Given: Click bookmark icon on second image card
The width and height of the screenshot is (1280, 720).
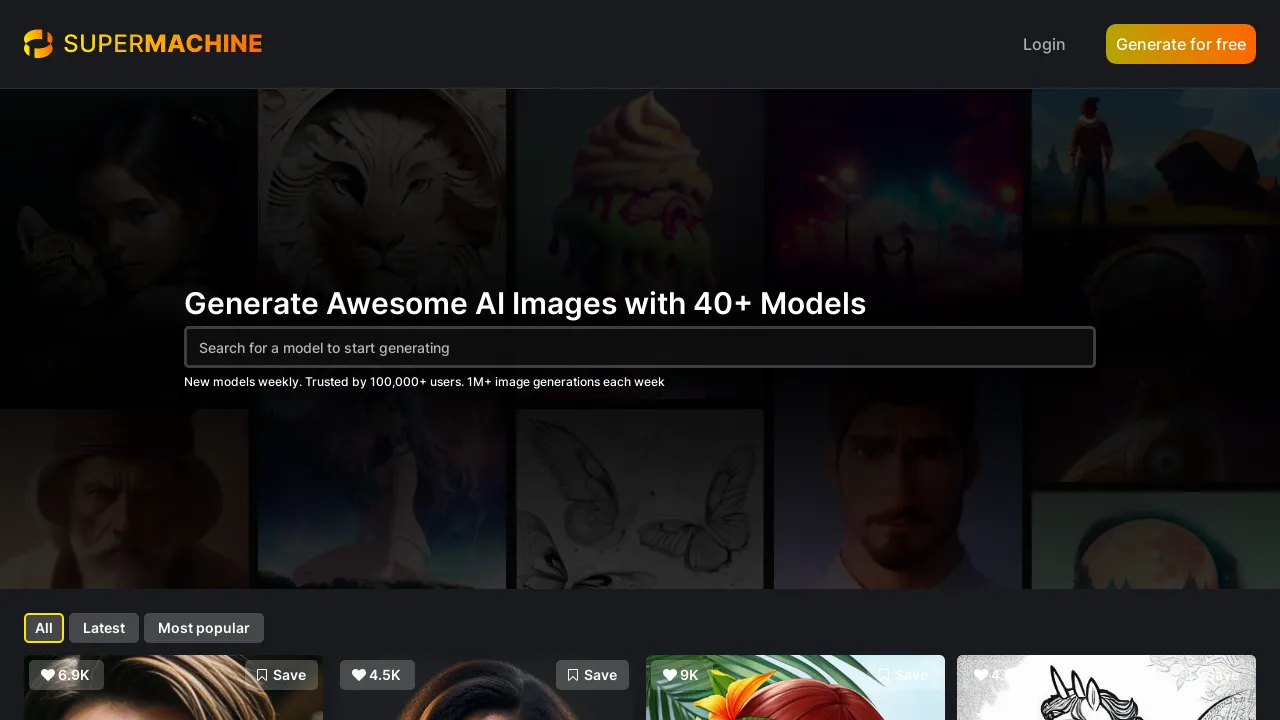Looking at the screenshot, I should point(573,675).
